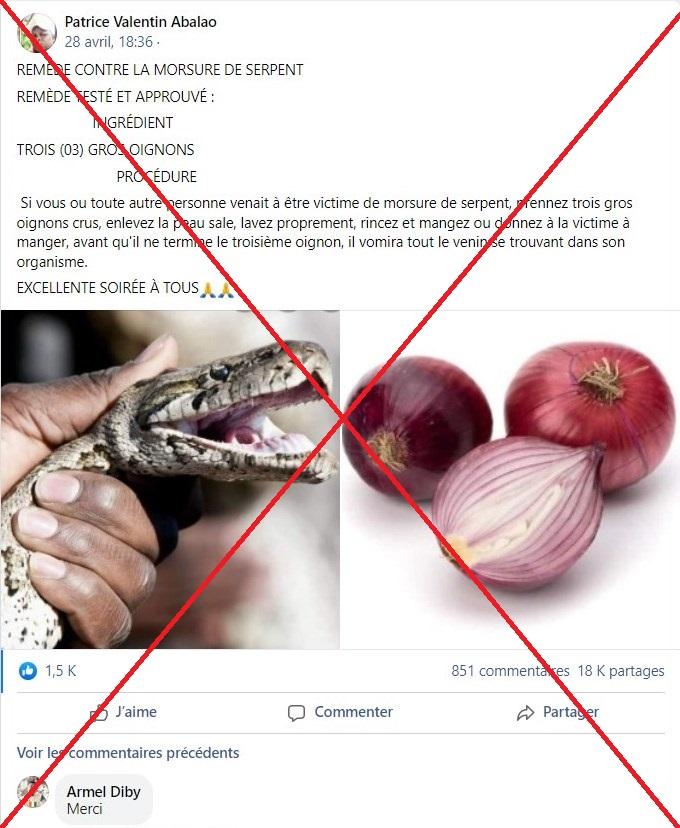This screenshot has width=680, height=828.
Task: Click the Commenter button
Action: tap(340, 712)
